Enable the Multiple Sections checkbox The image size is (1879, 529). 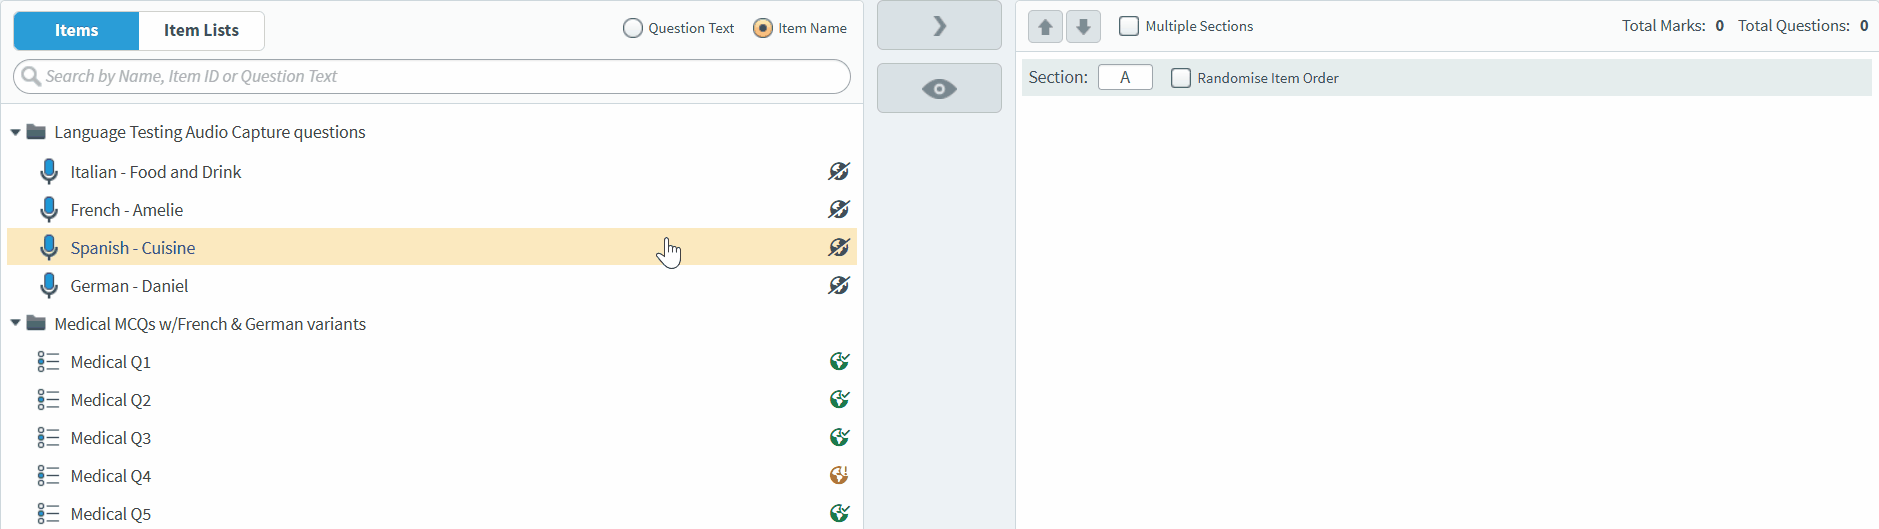pos(1129,27)
